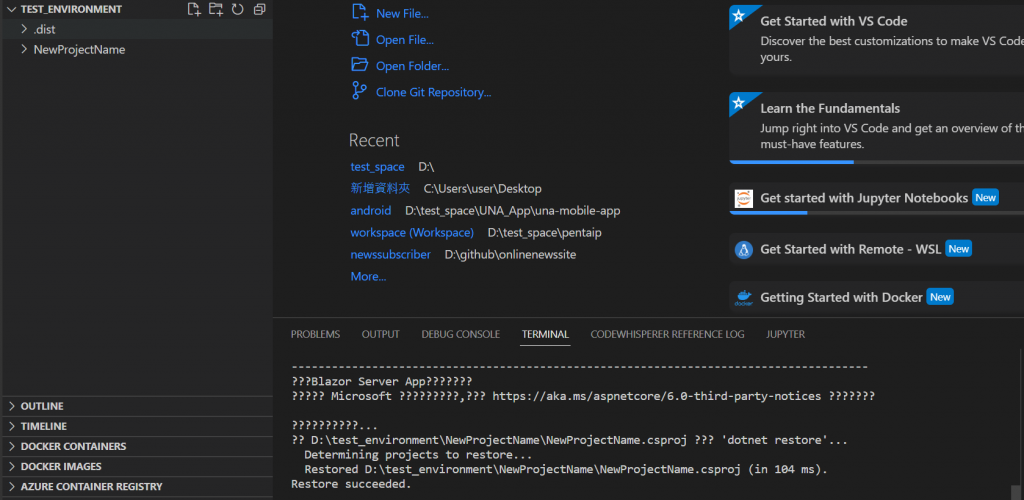Viewport: 1024px width, 500px height.
Task: Click the Learn the Fundamentals progress bar
Action: pos(876,162)
